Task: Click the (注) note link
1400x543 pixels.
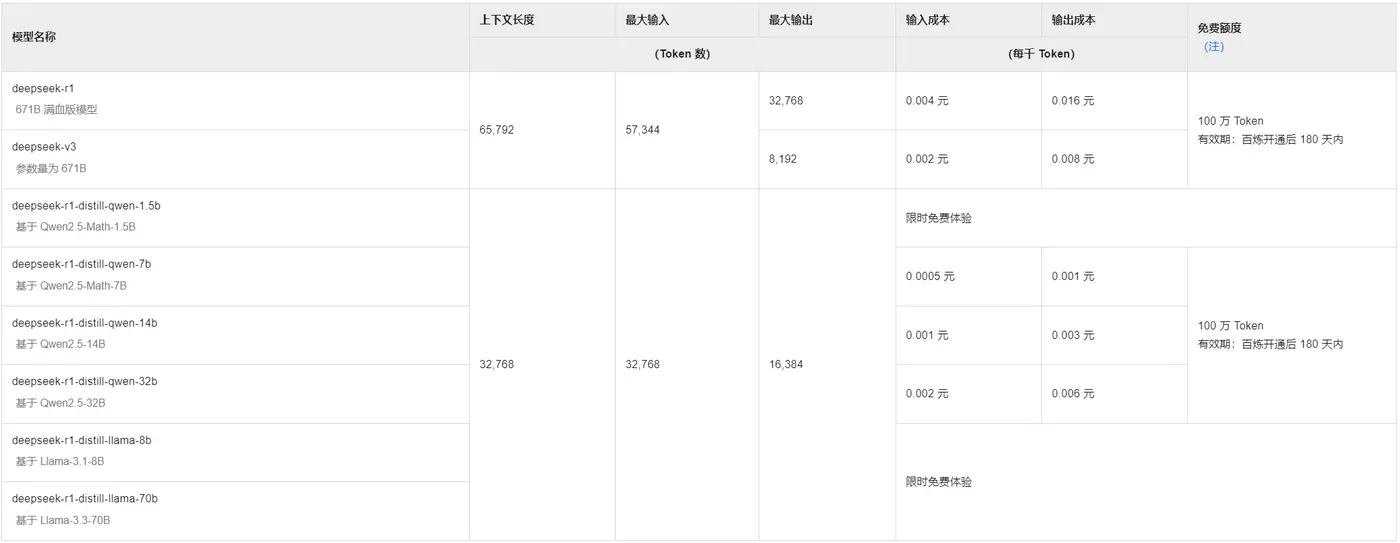Action: [1213, 47]
